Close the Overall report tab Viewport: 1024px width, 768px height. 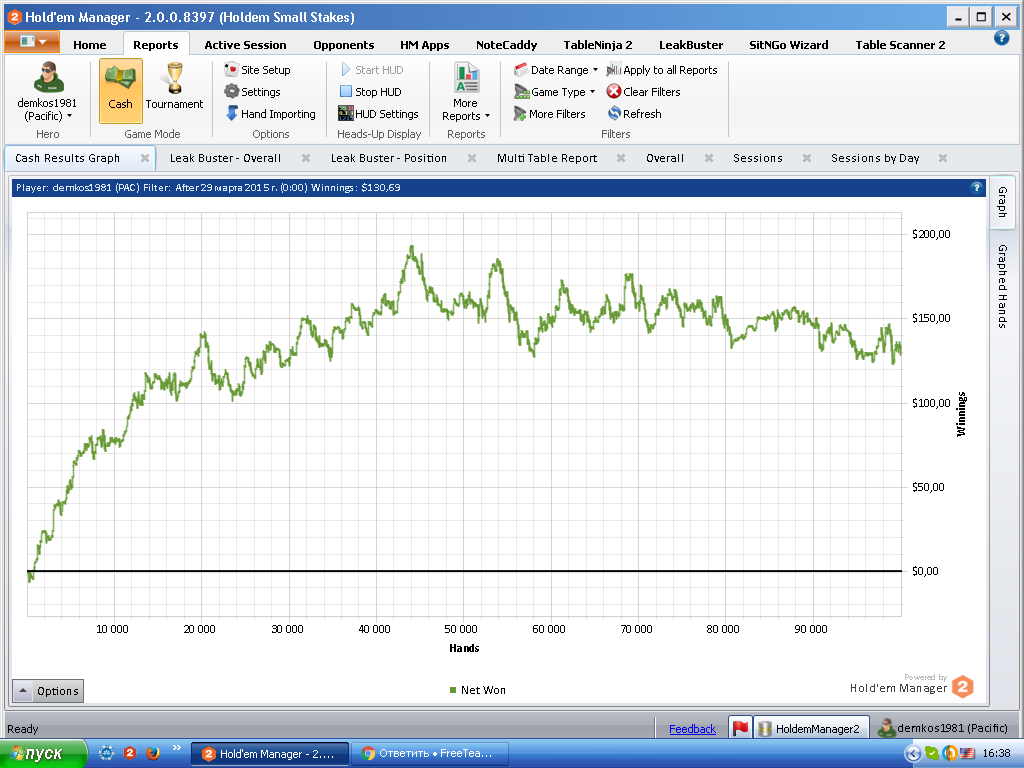click(709, 158)
